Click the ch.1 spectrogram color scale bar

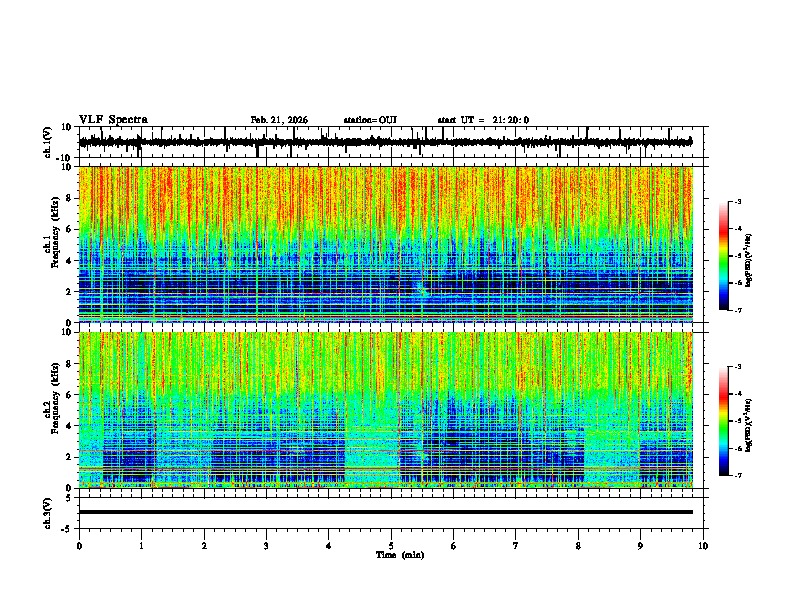tap(724, 256)
